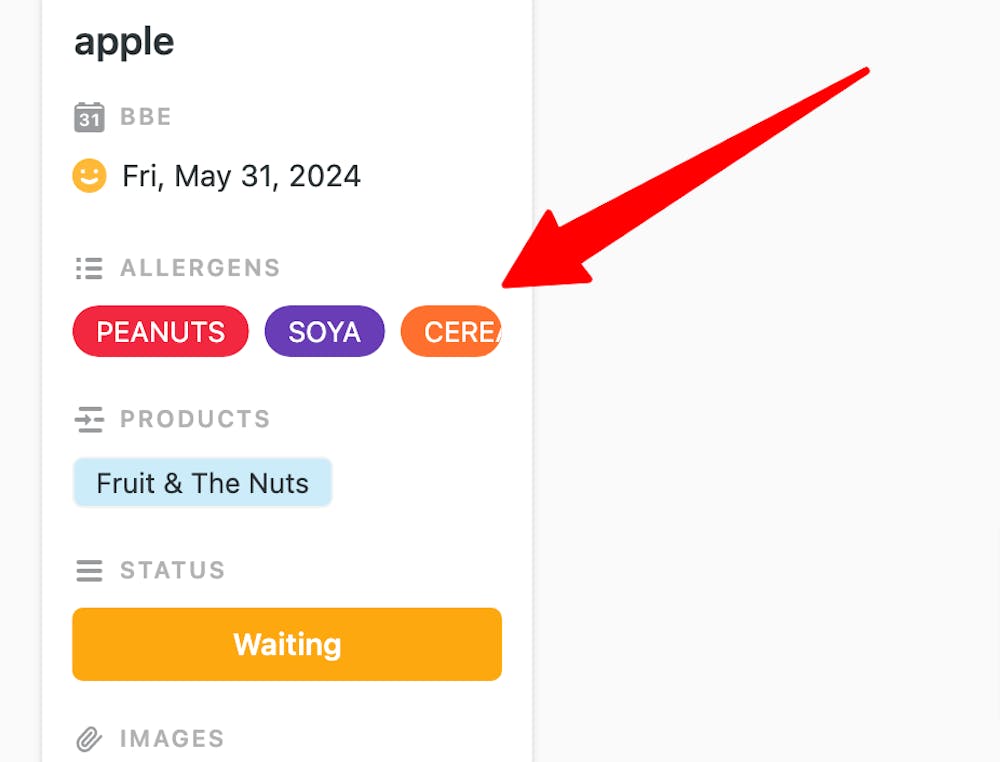The image size is (1000, 762).
Task: Select the IMAGES property label
Action: pos(171,738)
